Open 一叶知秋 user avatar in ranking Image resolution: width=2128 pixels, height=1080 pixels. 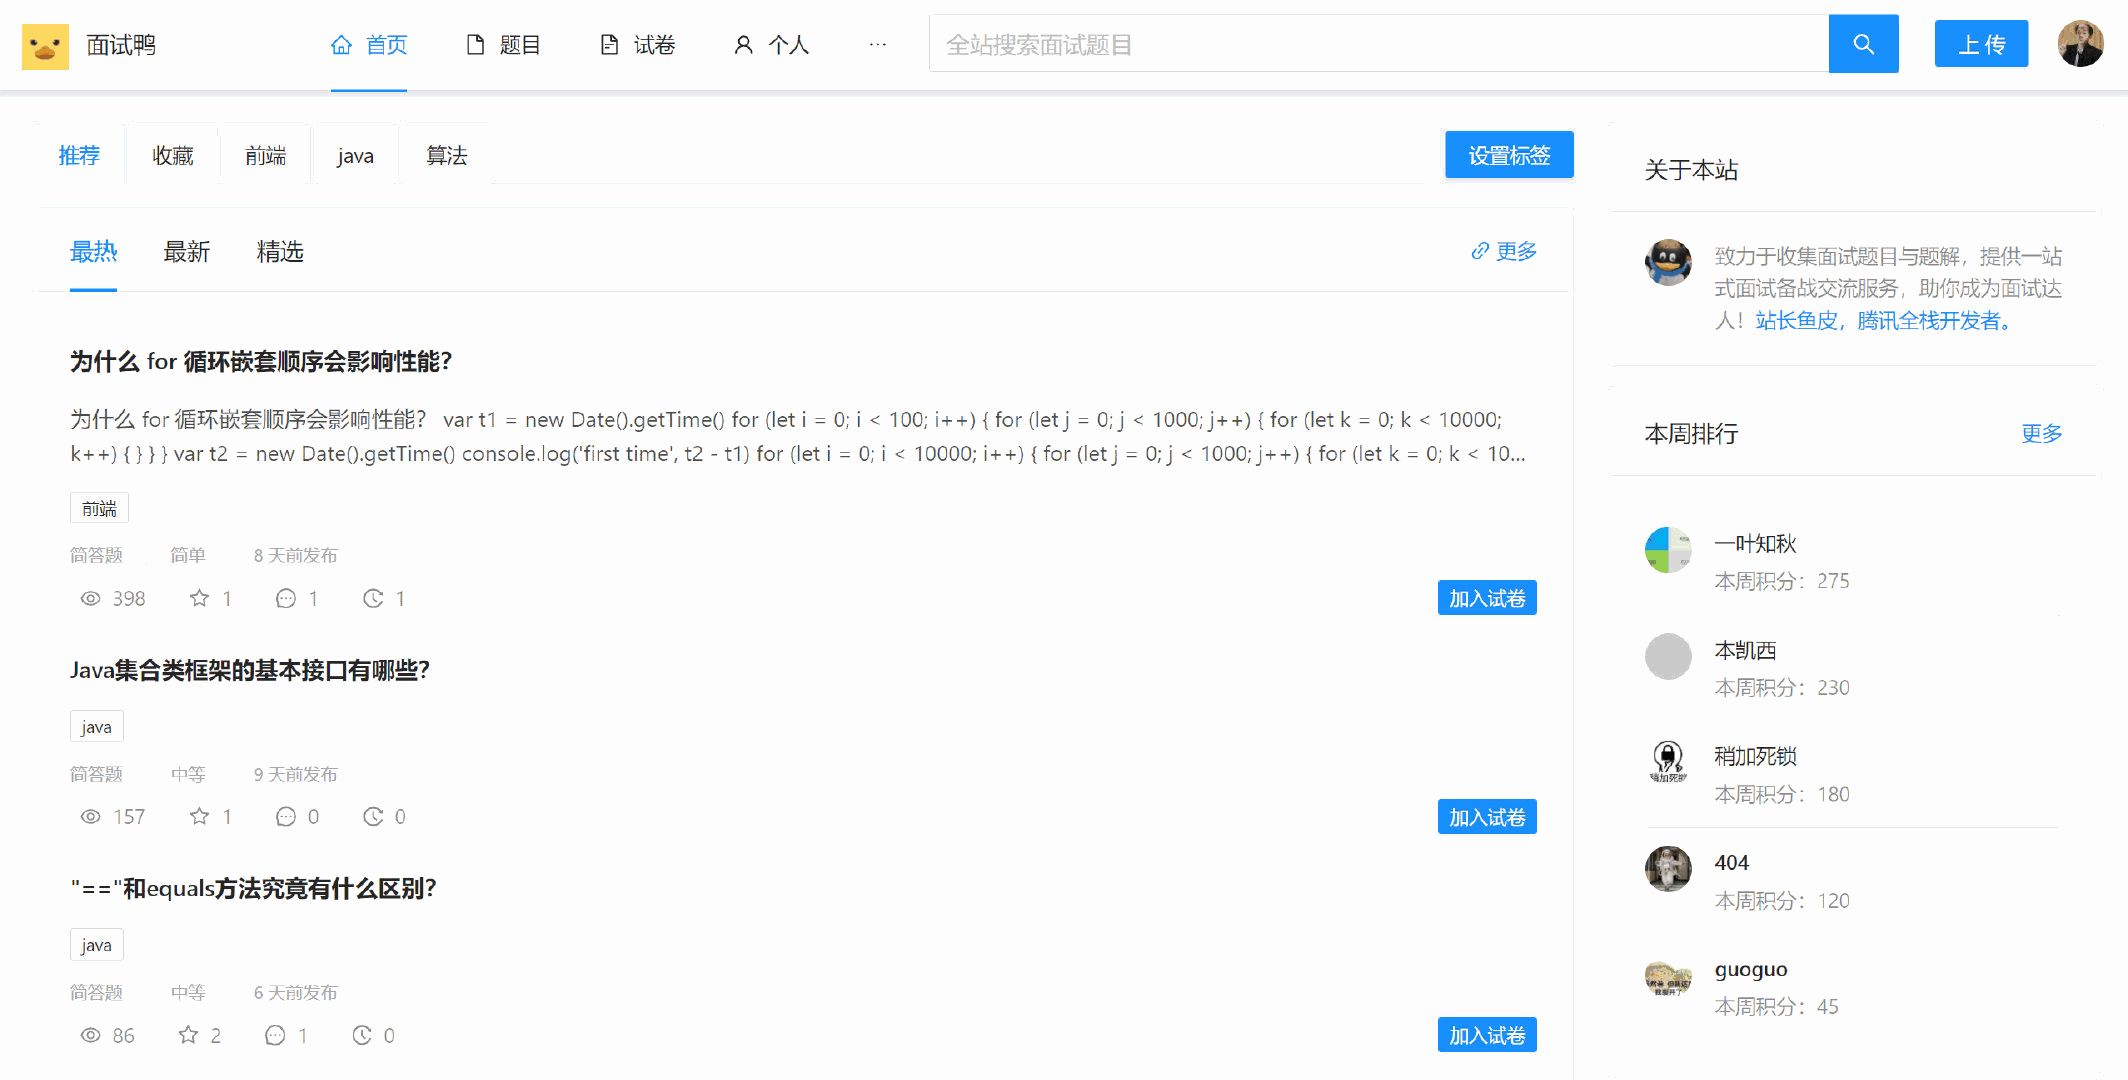tap(1668, 550)
